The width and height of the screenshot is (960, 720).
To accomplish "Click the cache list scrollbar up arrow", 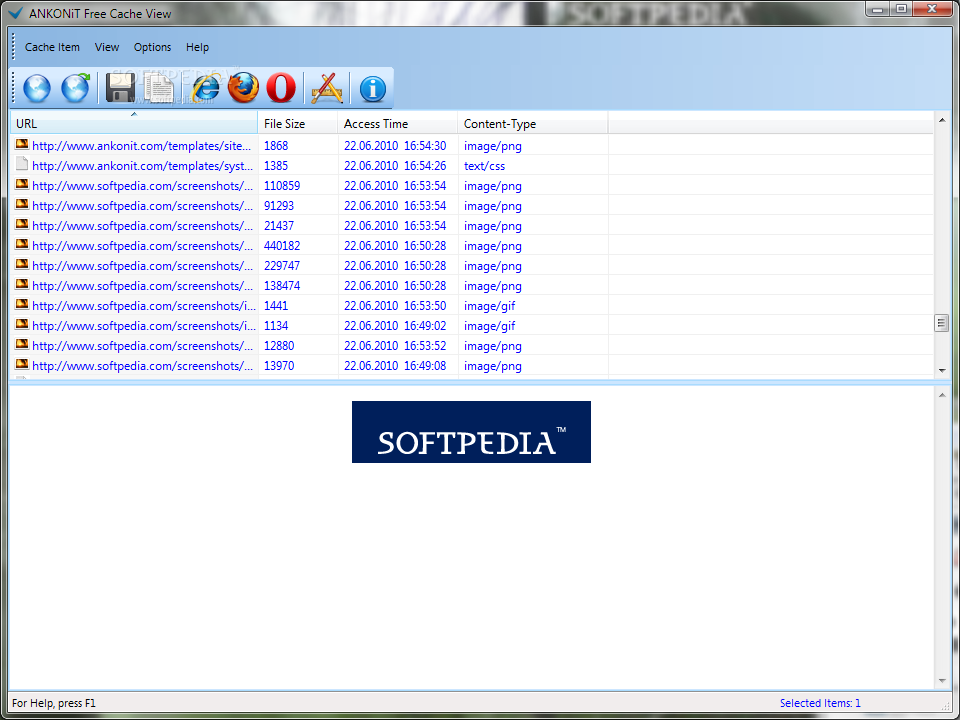I will click(x=942, y=120).
